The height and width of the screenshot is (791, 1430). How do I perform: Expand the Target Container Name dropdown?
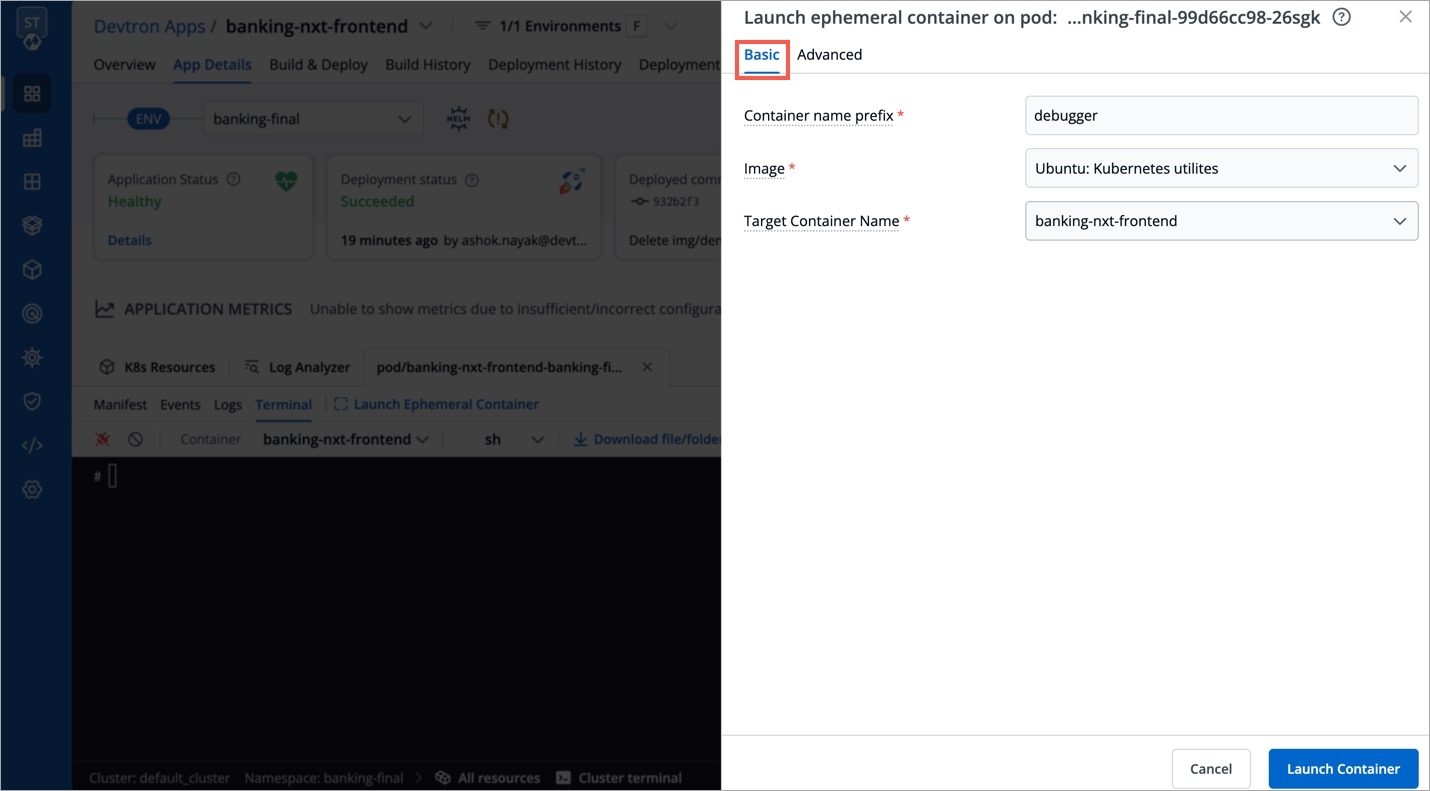pos(1221,221)
